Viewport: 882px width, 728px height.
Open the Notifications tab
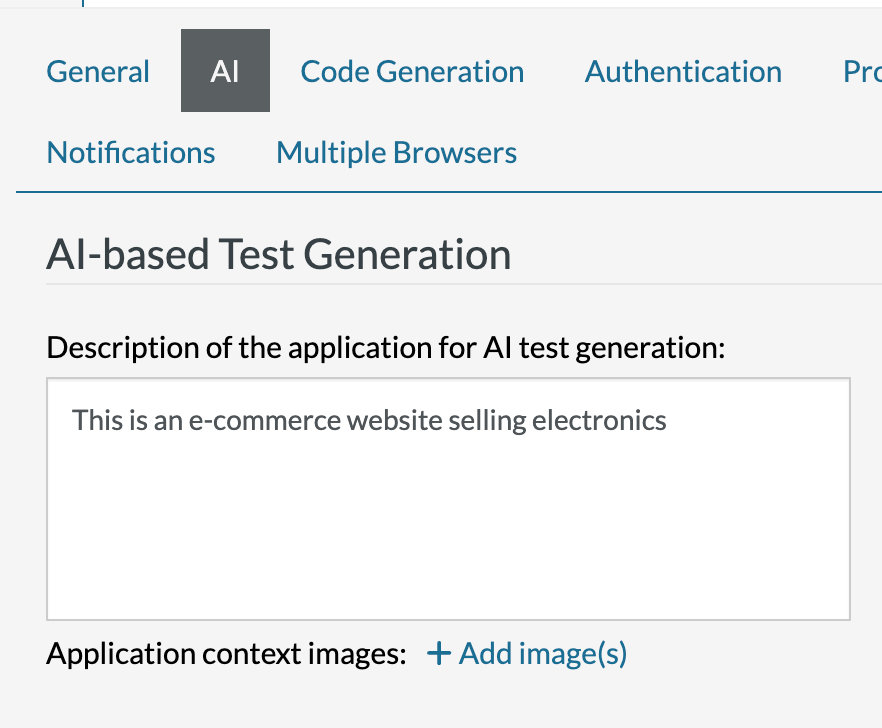pyautogui.click(x=131, y=153)
